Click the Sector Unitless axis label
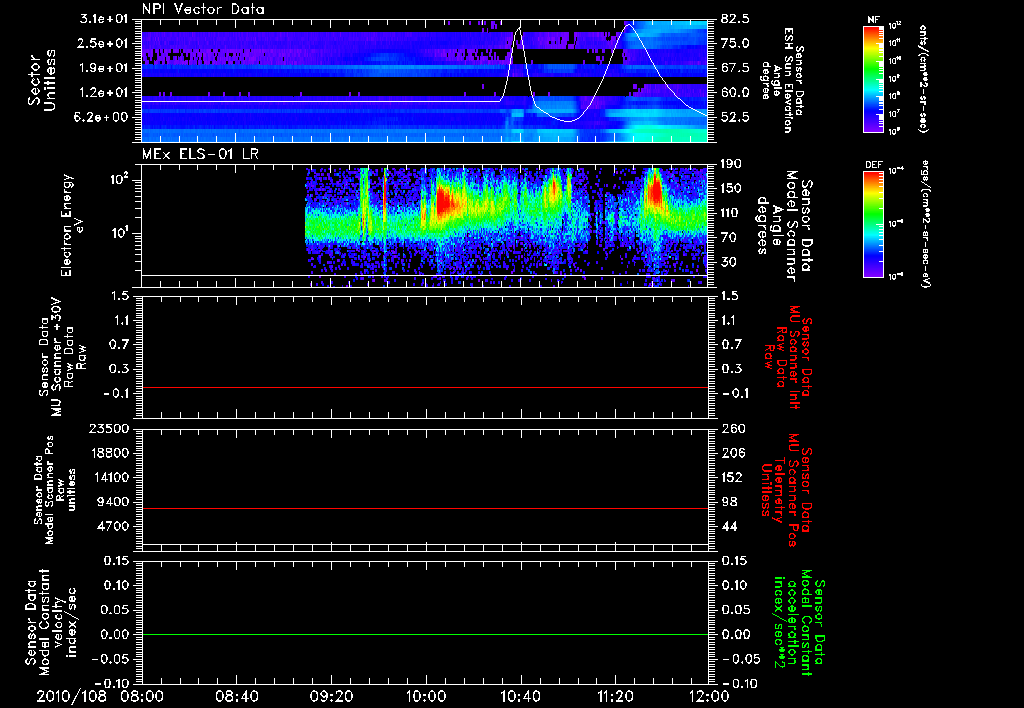Screen dimensions: 1024x708 click(x=42, y=81)
